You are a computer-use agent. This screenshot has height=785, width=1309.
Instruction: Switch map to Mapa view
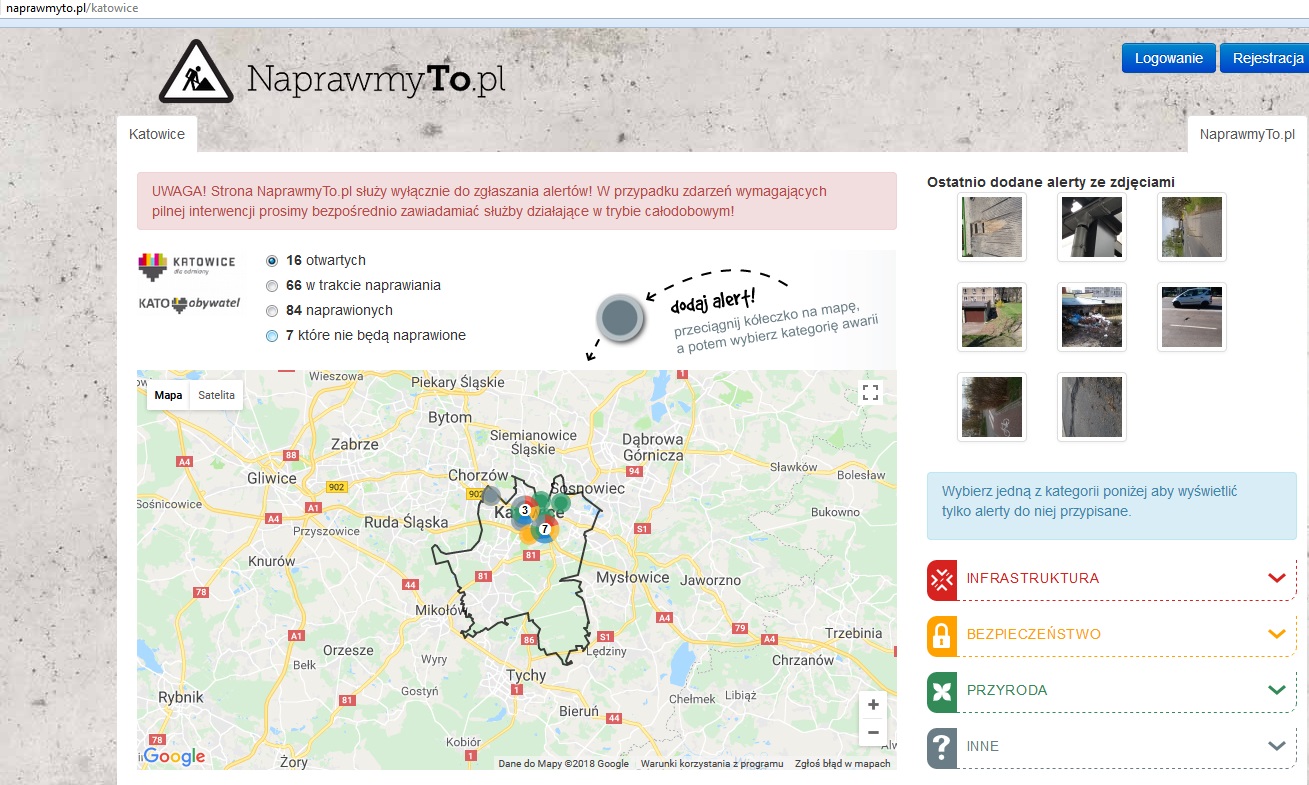pyautogui.click(x=168, y=395)
